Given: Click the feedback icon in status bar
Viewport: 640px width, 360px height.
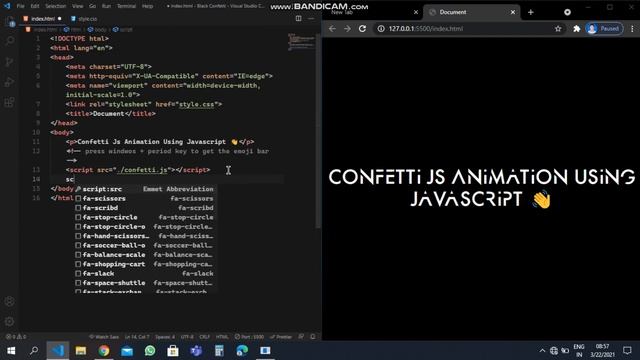Looking at the screenshot, I should pyautogui.click(x=301, y=337).
